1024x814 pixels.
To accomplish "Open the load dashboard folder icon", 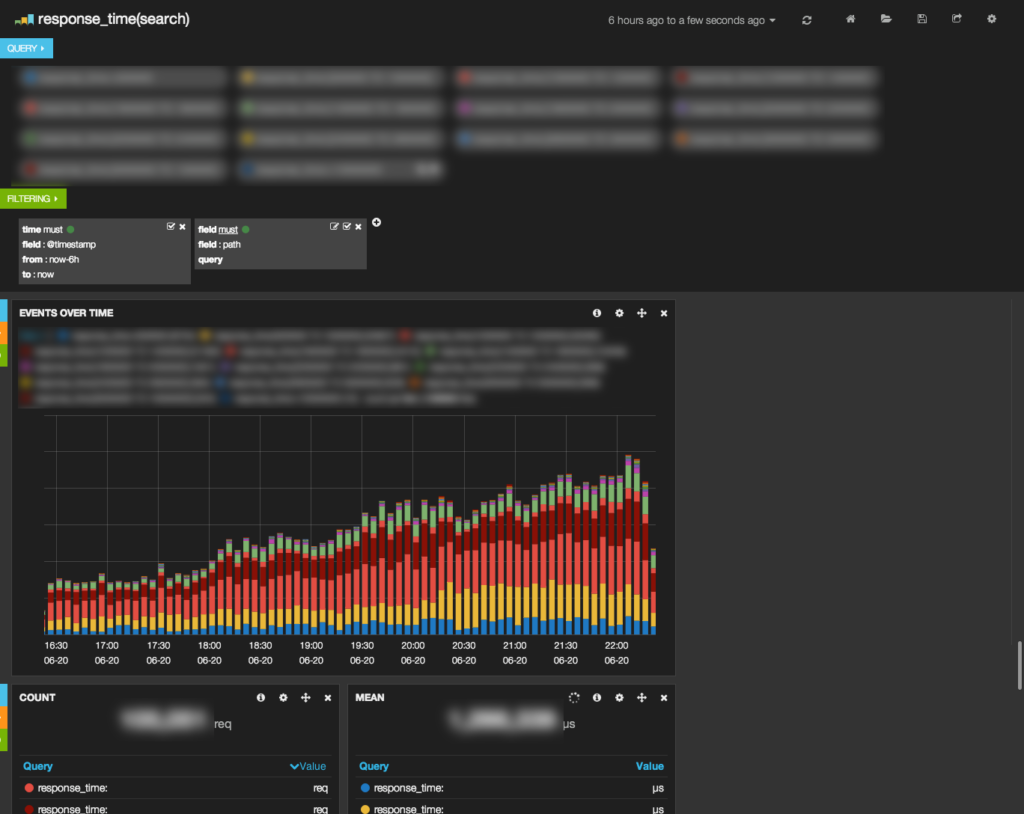I will (x=886, y=18).
